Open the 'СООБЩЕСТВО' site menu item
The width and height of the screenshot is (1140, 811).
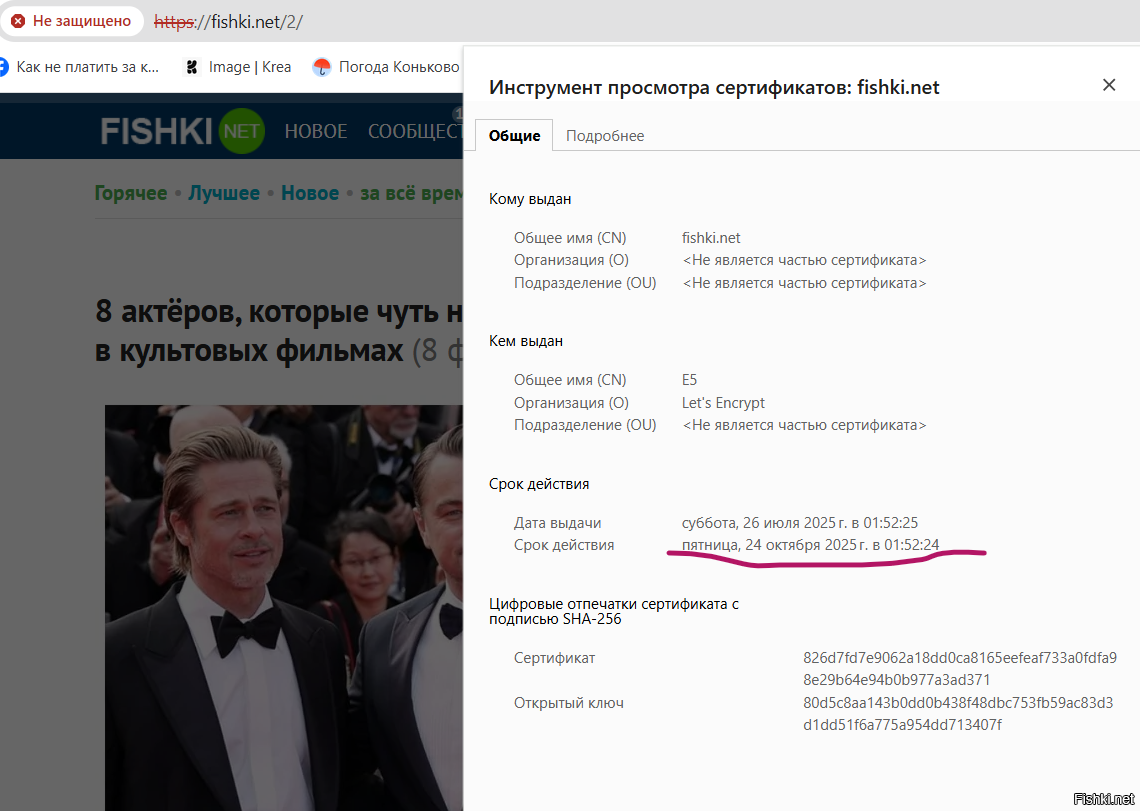414,131
